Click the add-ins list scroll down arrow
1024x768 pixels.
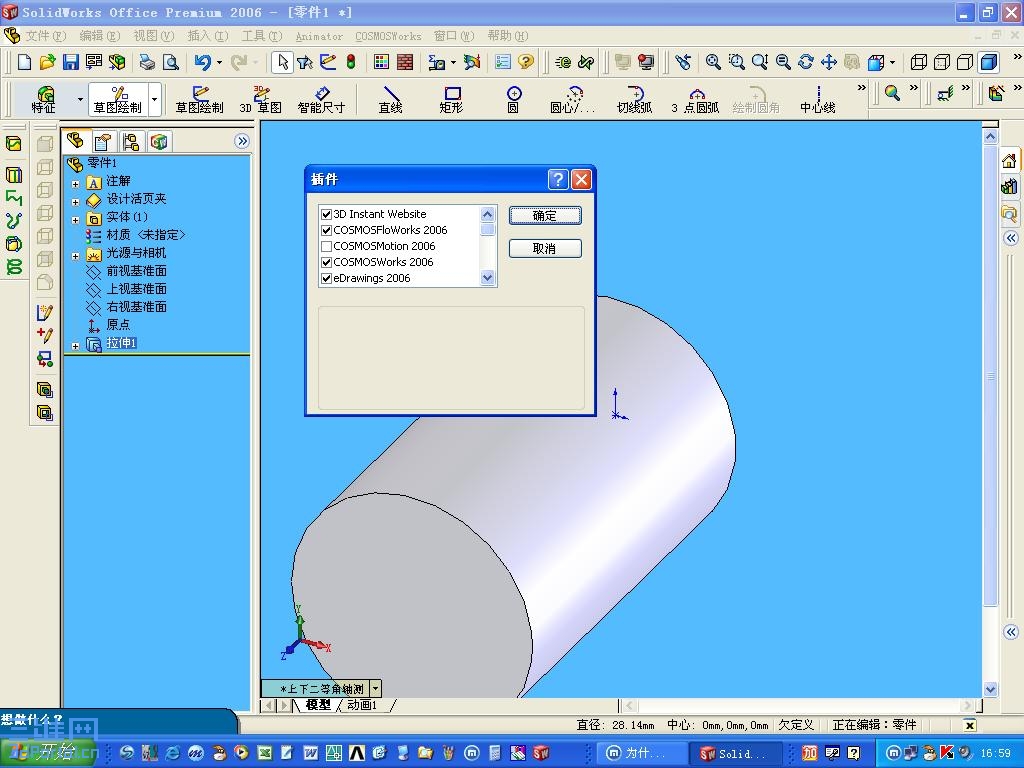tap(487, 278)
